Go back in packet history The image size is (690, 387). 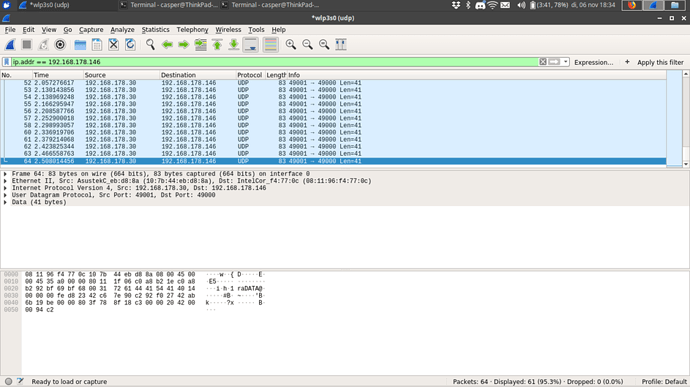pos(167,44)
